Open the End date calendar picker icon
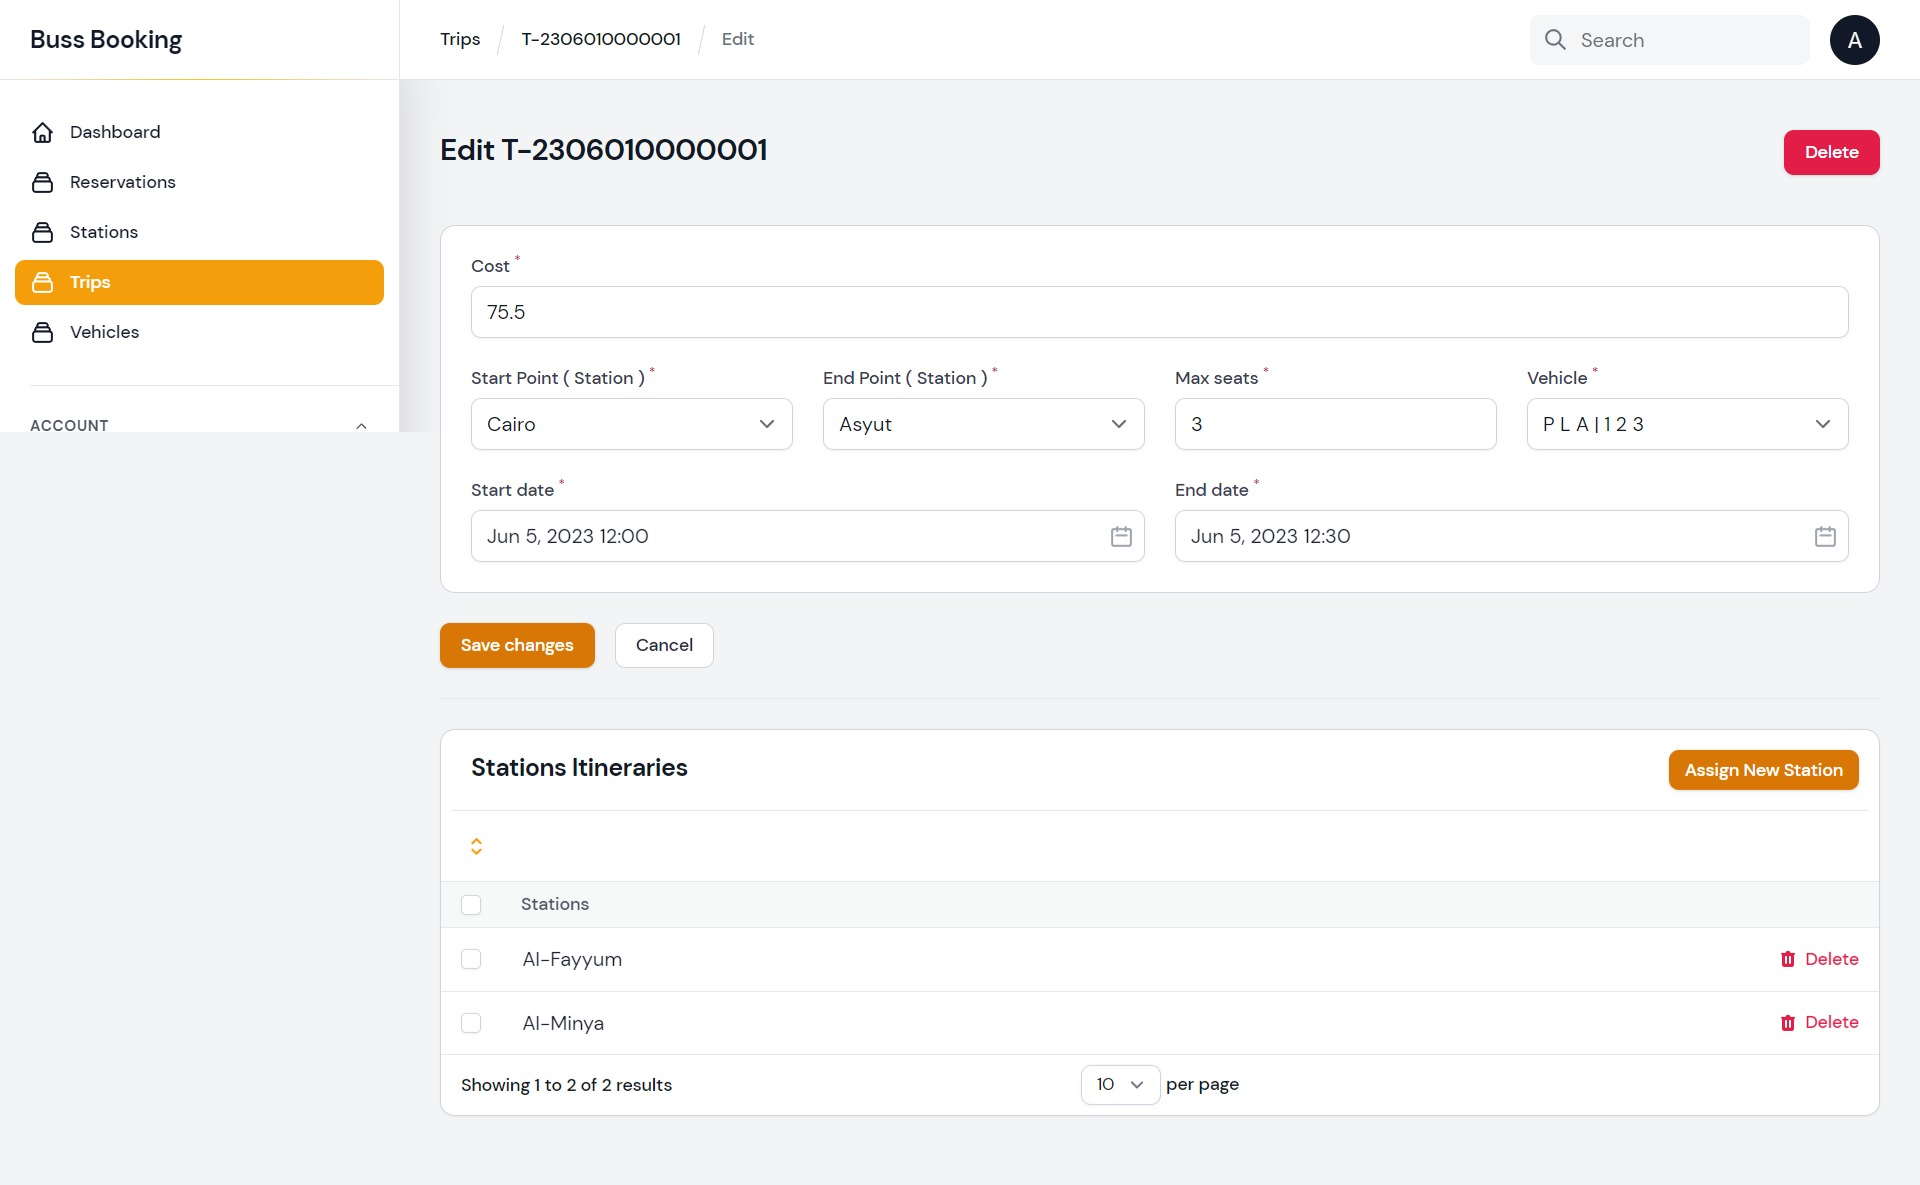 pos(1825,536)
